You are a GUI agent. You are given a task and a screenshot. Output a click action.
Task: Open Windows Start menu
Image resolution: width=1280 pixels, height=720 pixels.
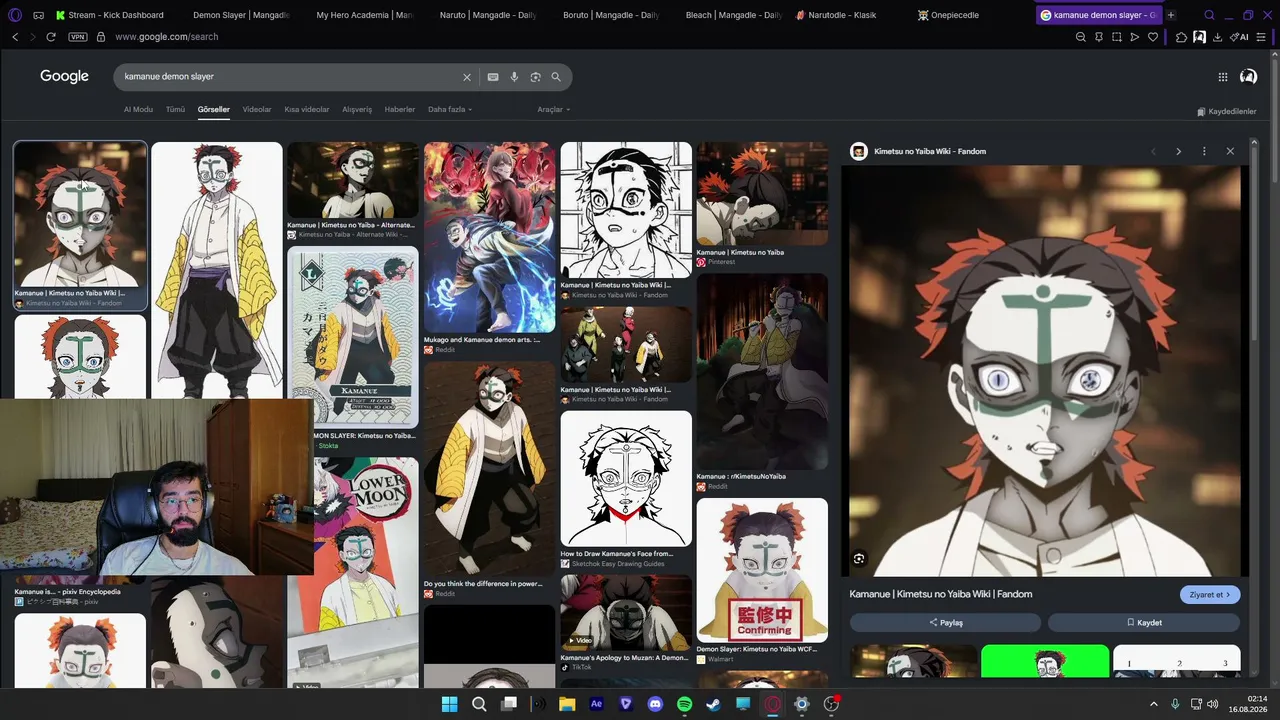pyautogui.click(x=449, y=704)
